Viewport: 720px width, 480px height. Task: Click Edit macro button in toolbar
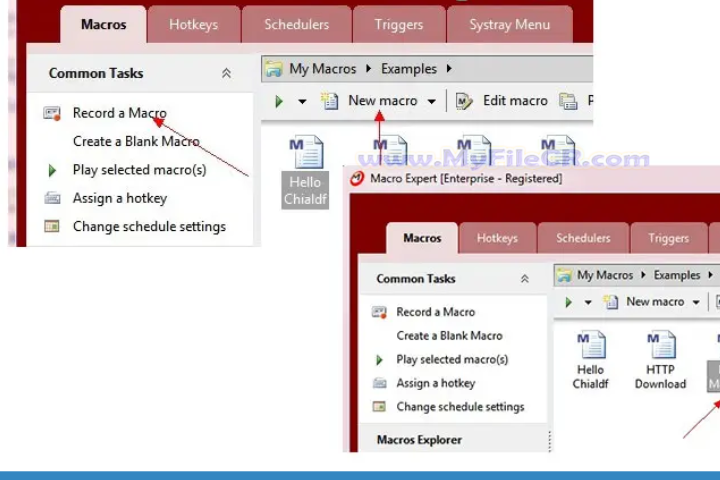515,101
